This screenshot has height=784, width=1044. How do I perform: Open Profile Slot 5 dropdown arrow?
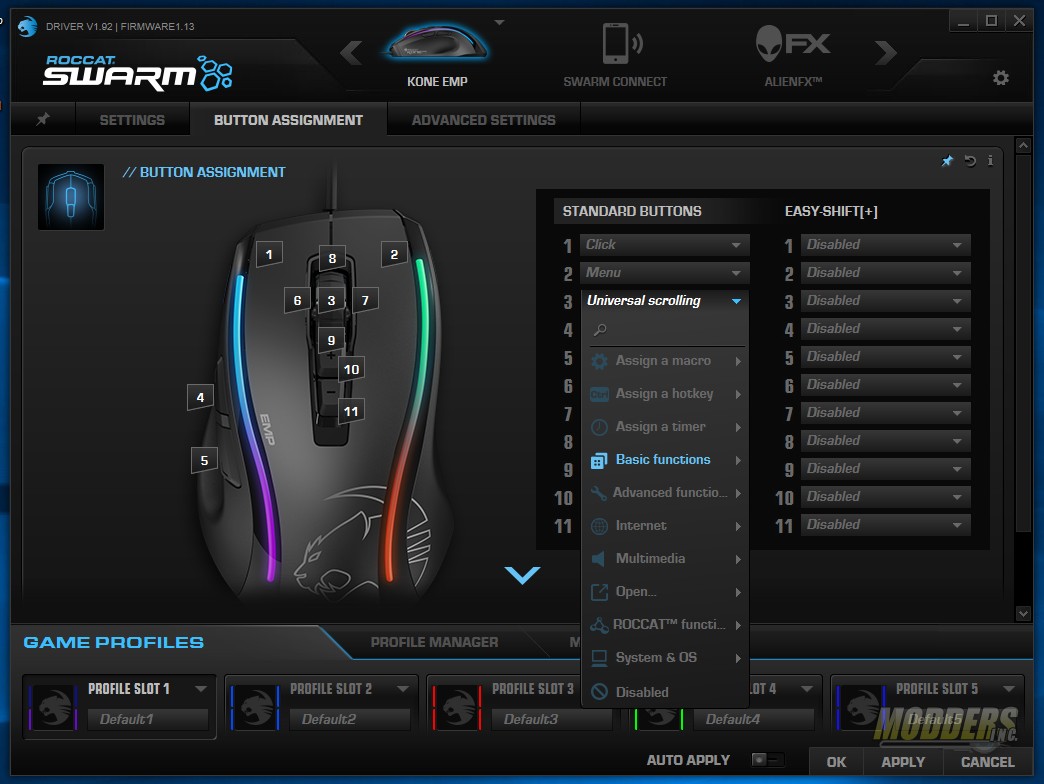1009,688
